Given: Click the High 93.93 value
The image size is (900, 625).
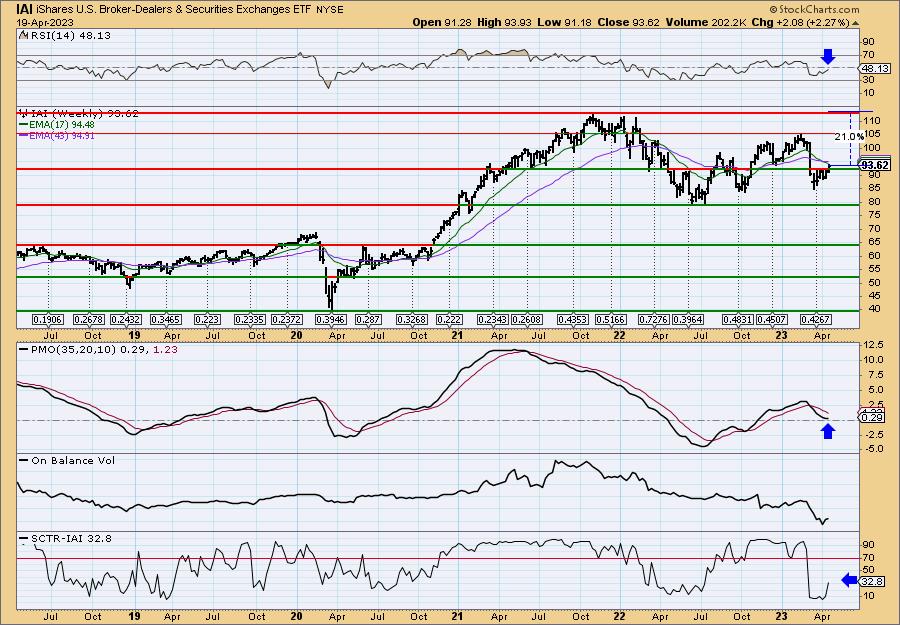Looking at the screenshot, I should click(x=505, y=22).
